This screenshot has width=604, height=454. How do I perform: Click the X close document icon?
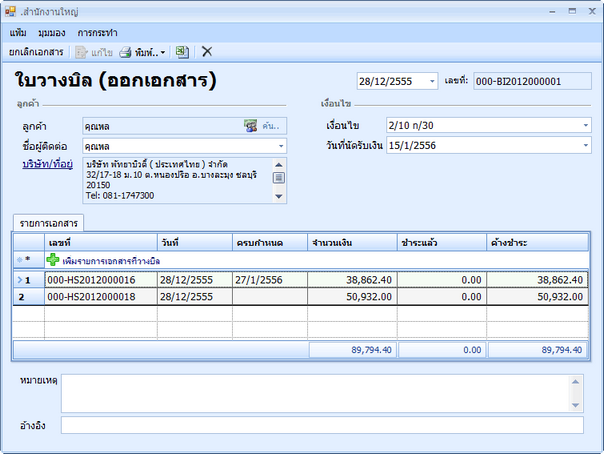(x=207, y=51)
